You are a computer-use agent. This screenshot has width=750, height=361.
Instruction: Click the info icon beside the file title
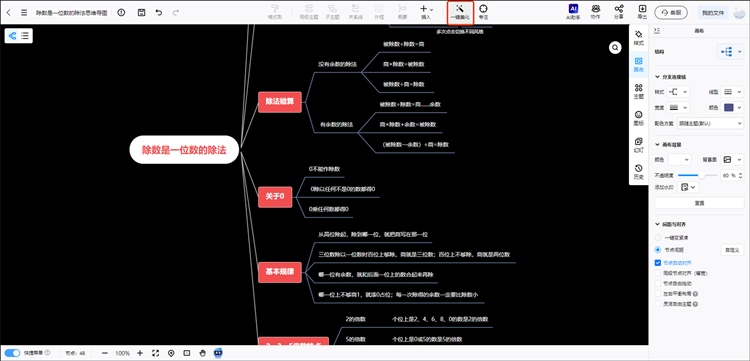[x=121, y=13]
